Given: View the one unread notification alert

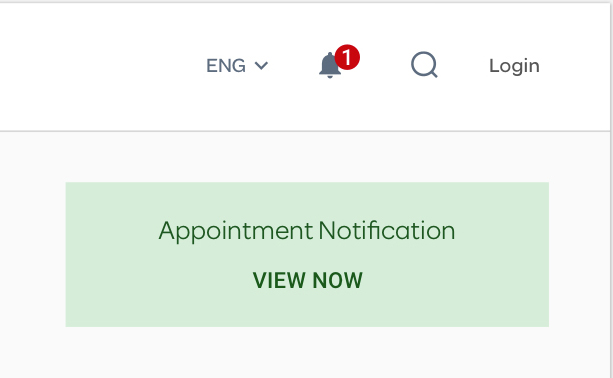Looking at the screenshot, I should (338, 63).
